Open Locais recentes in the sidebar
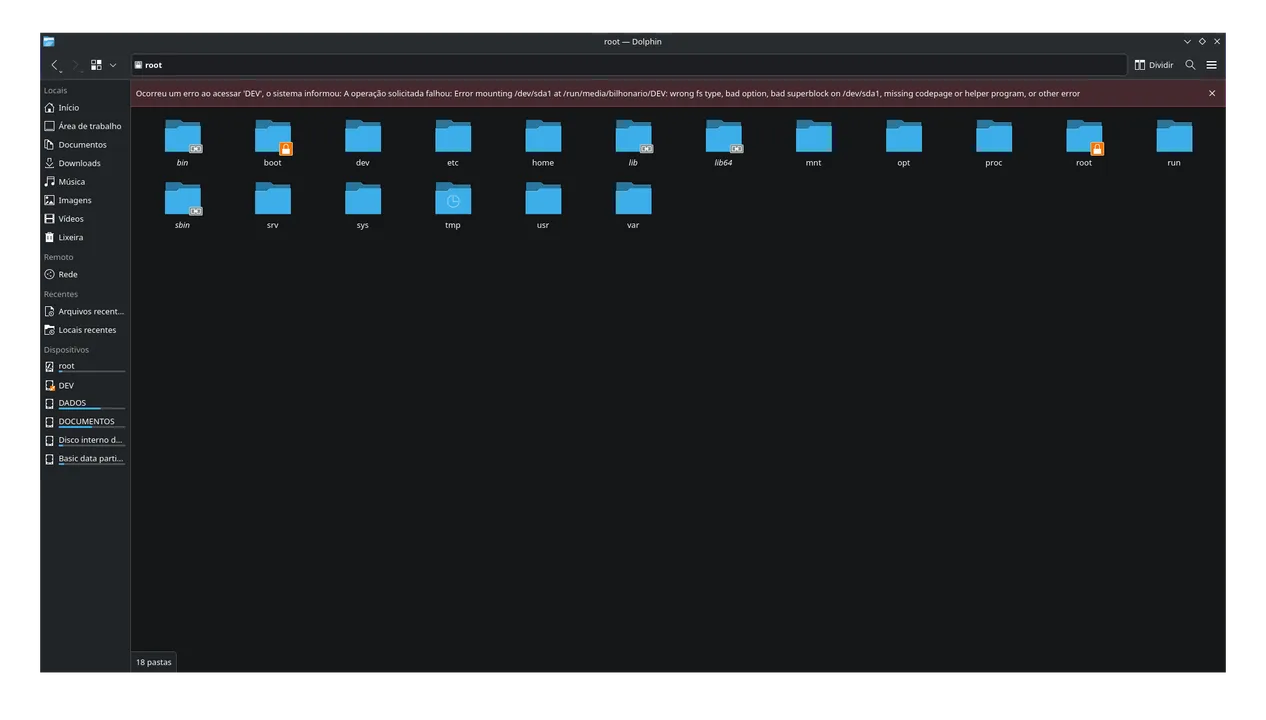Image resolution: width=1266 pixels, height=720 pixels. [85, 330]
